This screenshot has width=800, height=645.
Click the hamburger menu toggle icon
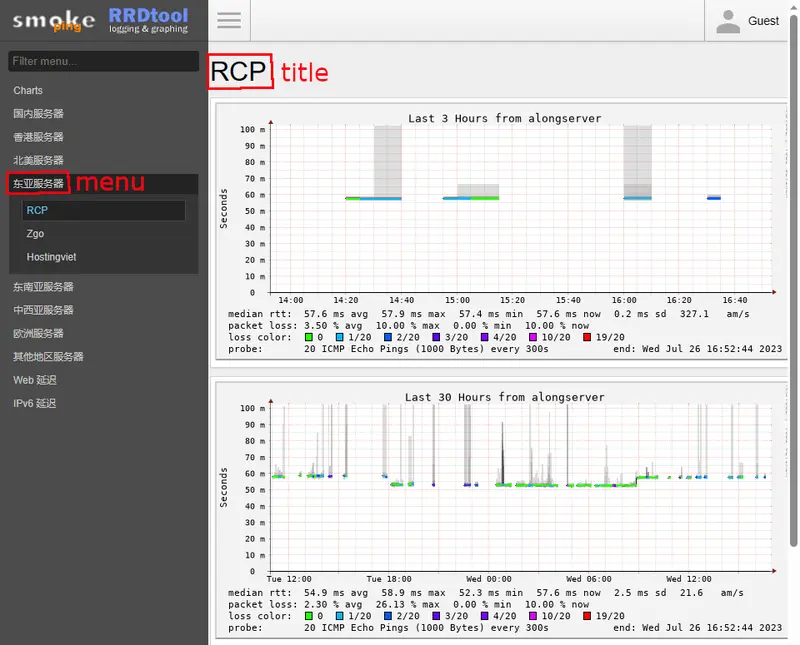[x=229, y=21]
